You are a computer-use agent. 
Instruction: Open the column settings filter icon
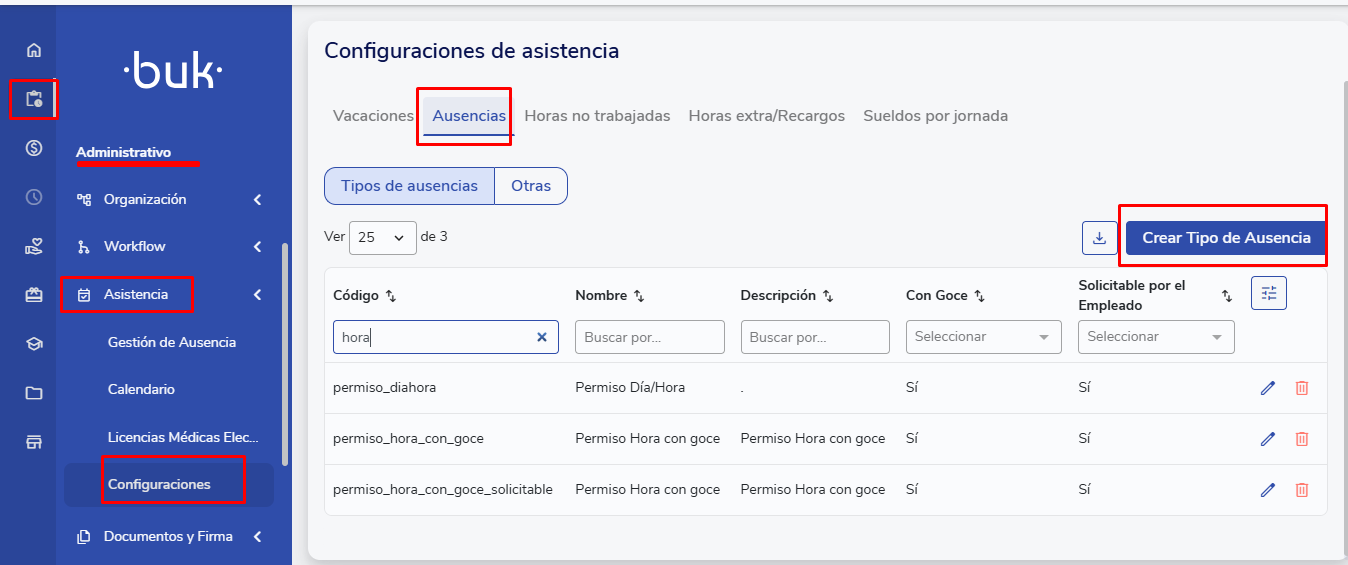tap(1268, 293)
